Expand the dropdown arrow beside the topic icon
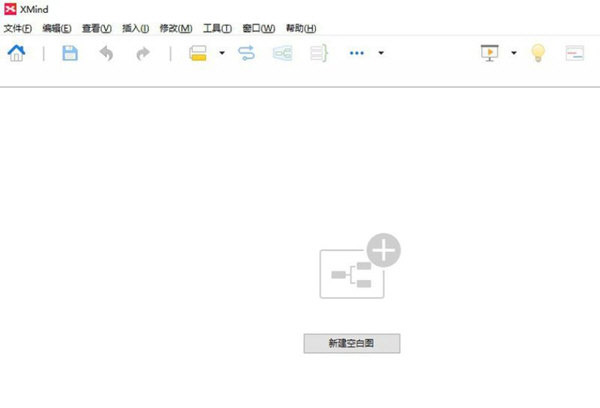Image resolution: width=600 pixels, height=408 pixels. click(x=221, y=53)
